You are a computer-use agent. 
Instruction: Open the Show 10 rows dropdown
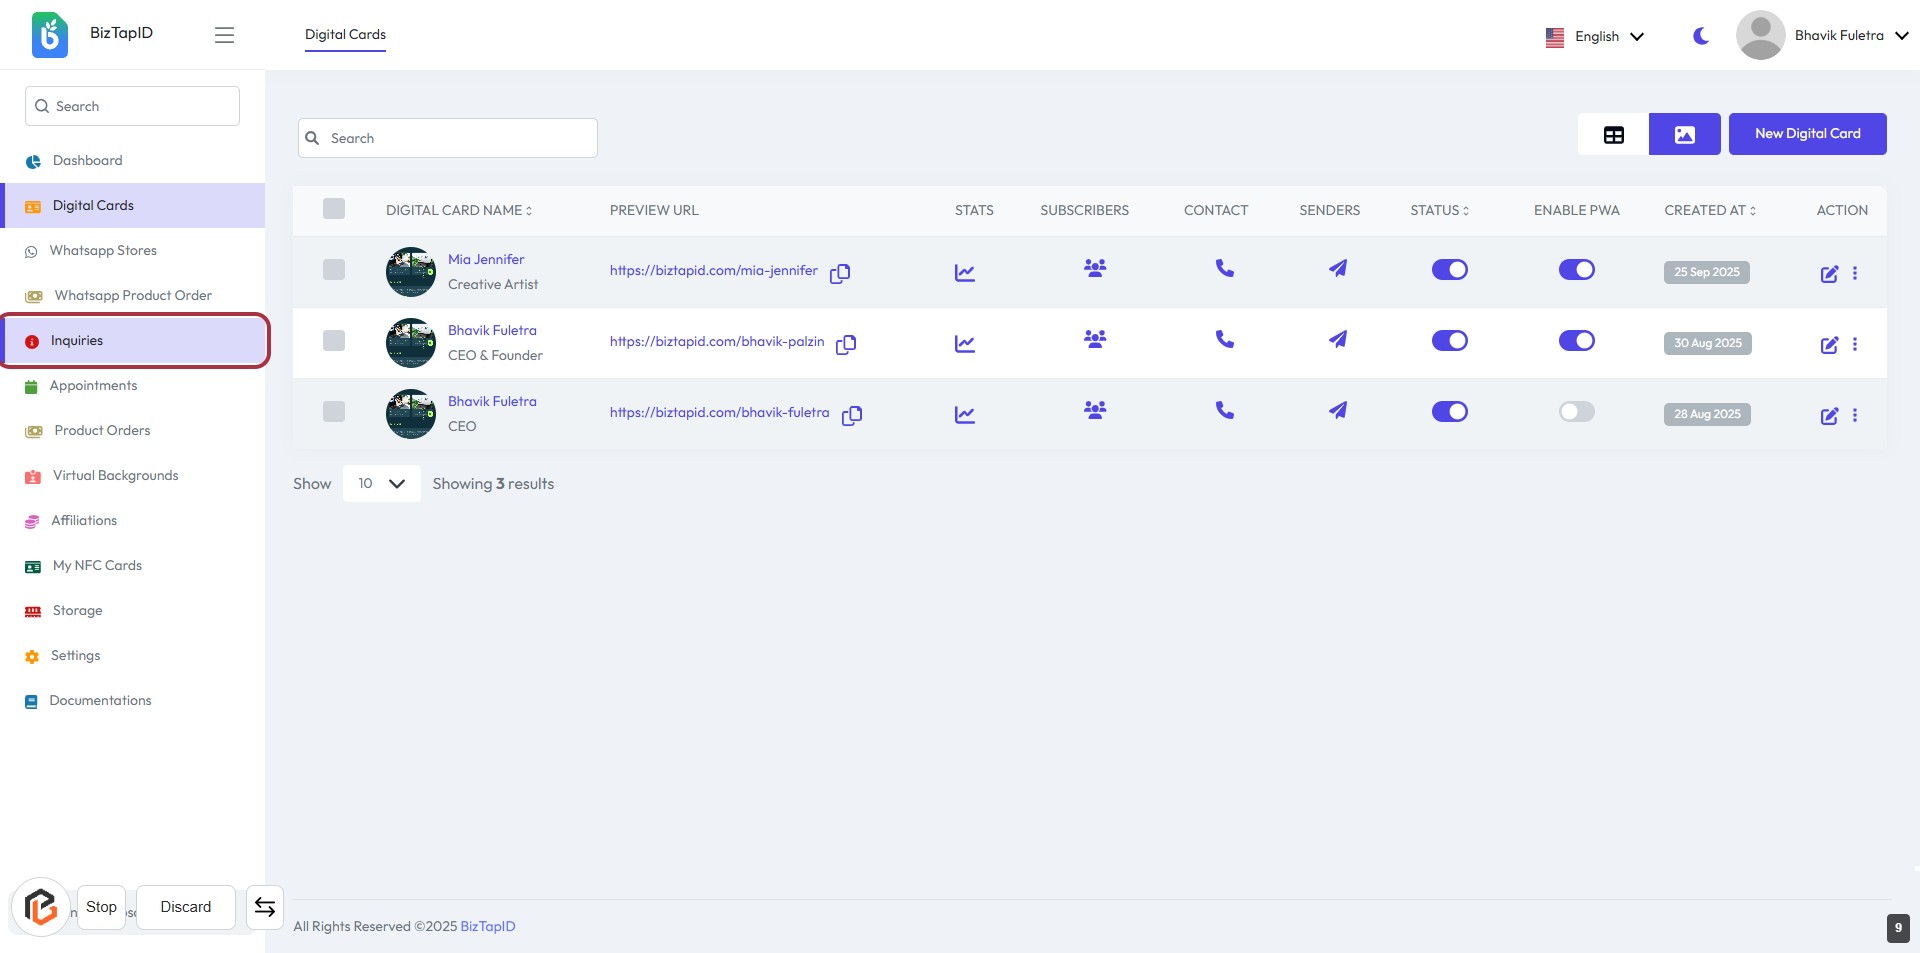(381, 484)
